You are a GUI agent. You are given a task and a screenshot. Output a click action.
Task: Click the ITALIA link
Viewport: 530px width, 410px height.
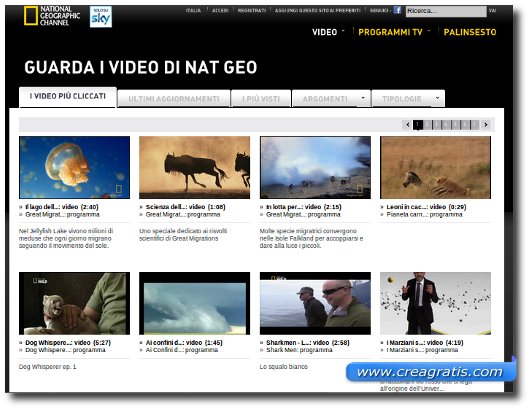pyautogui.click(x=193, y=10)
